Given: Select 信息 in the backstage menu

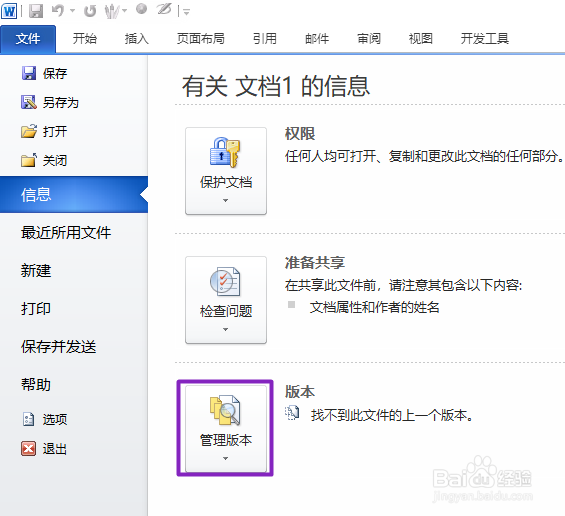Looking at the screenshot, I should (74, 195).
